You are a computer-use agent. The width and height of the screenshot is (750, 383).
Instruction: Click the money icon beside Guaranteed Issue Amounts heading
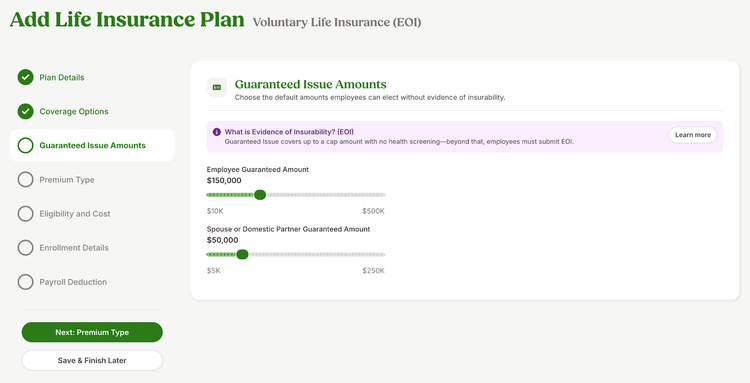(217, 87)
